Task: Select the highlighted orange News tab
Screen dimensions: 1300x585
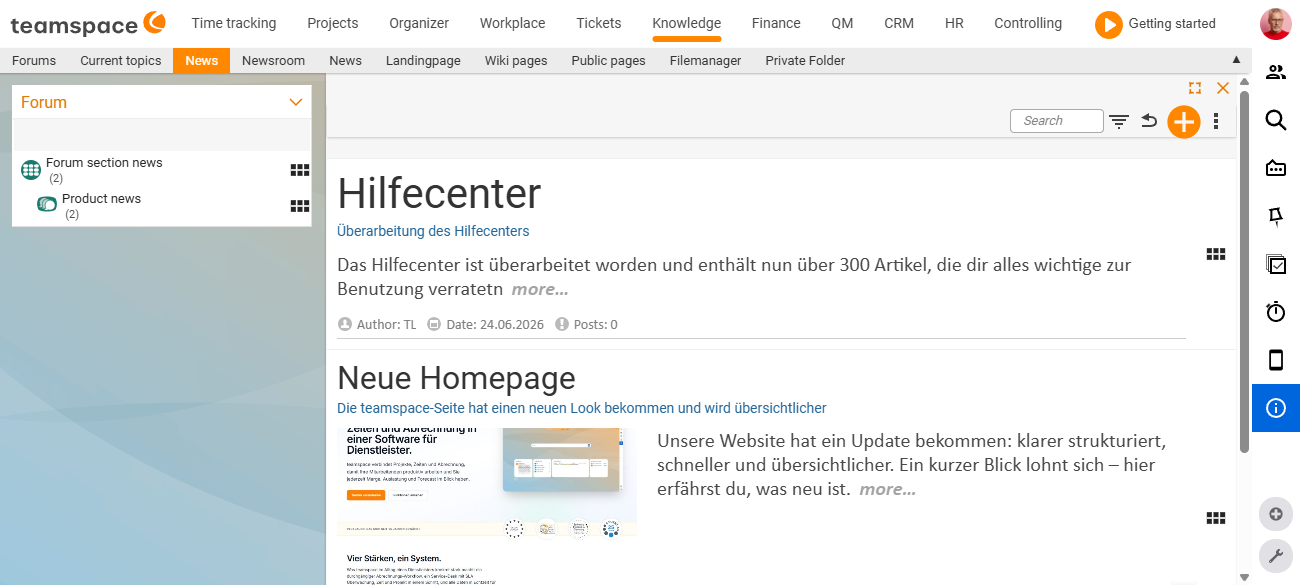Action: (x=201, y=60)
